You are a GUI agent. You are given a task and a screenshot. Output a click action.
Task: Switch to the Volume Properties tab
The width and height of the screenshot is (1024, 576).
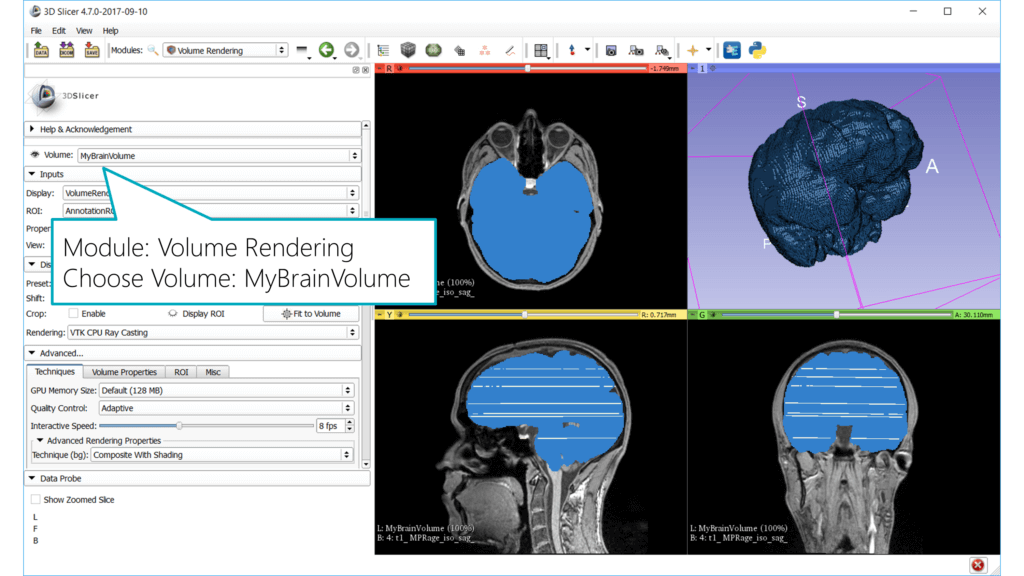(x=124, y=371)
